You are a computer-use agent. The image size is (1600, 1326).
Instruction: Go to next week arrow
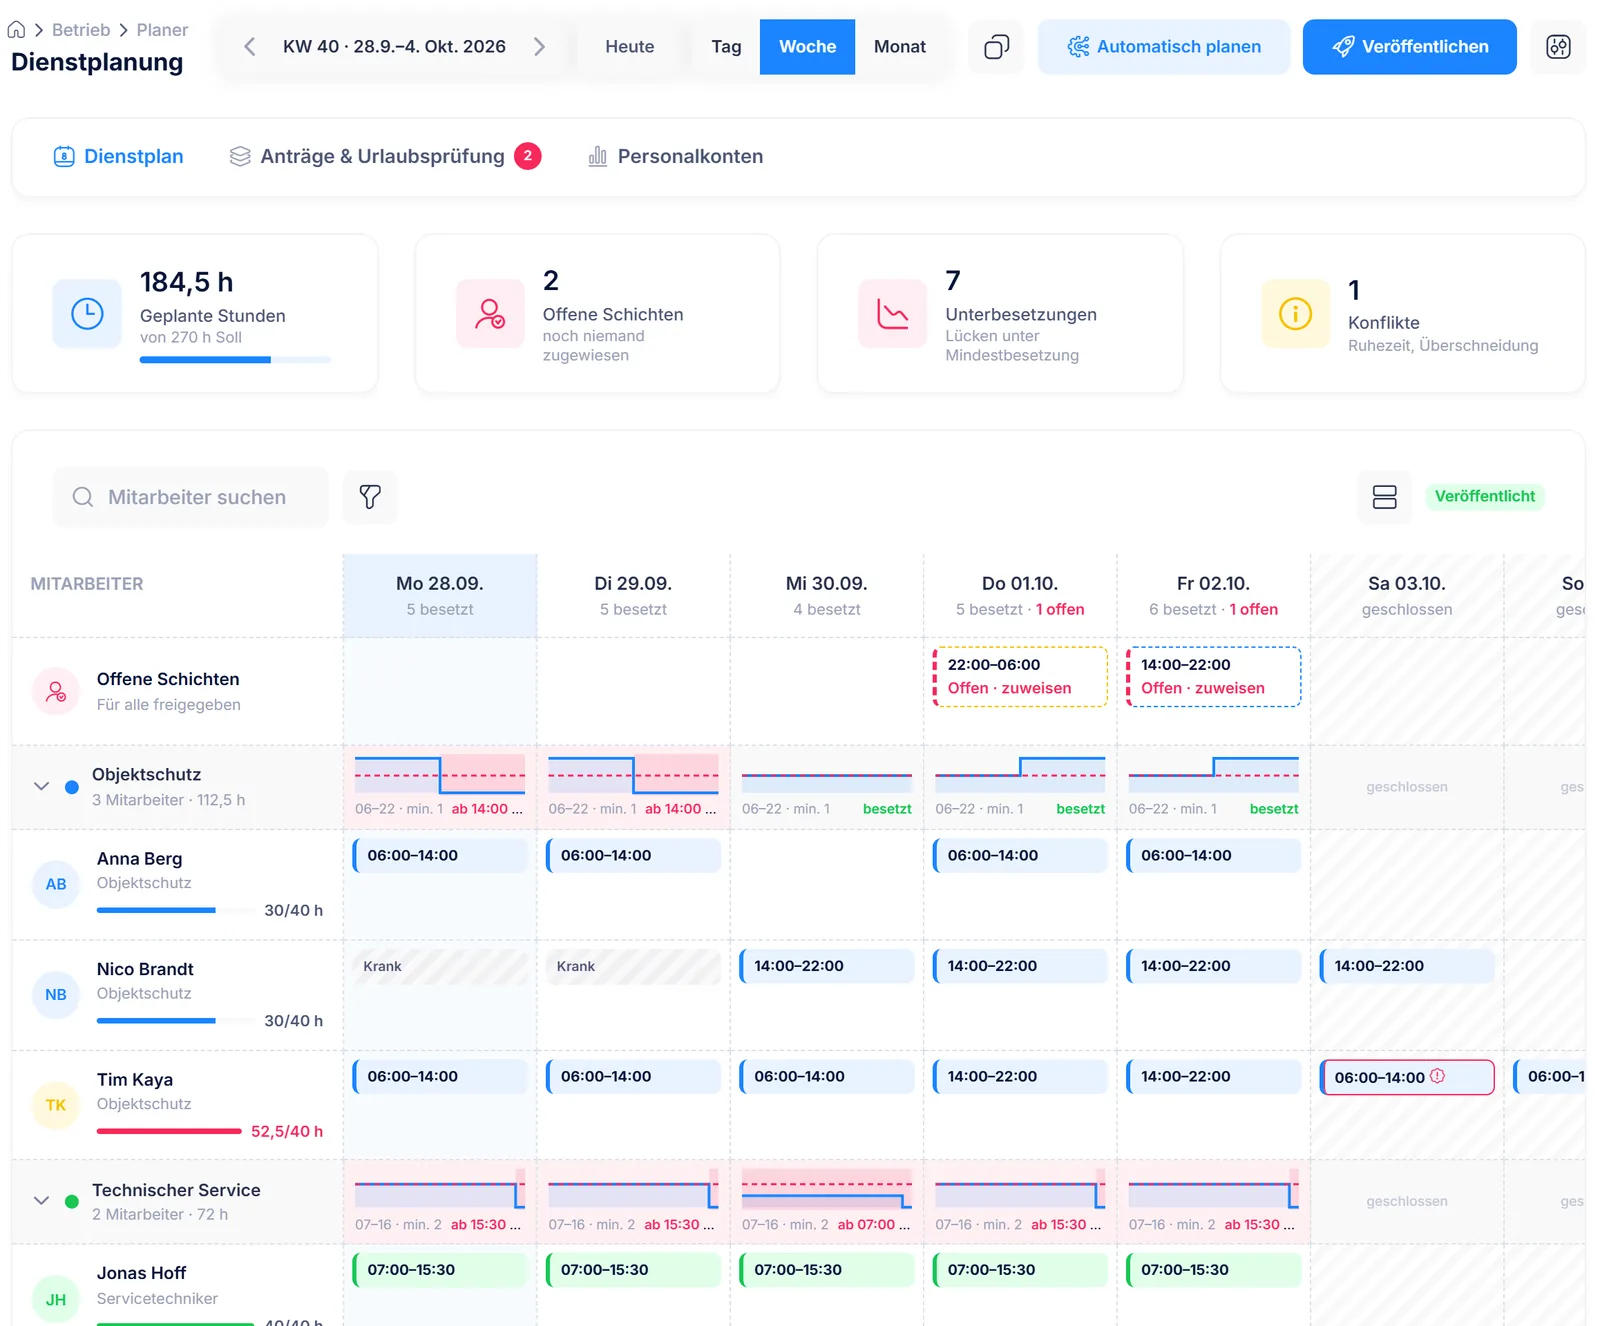(539, 47)
